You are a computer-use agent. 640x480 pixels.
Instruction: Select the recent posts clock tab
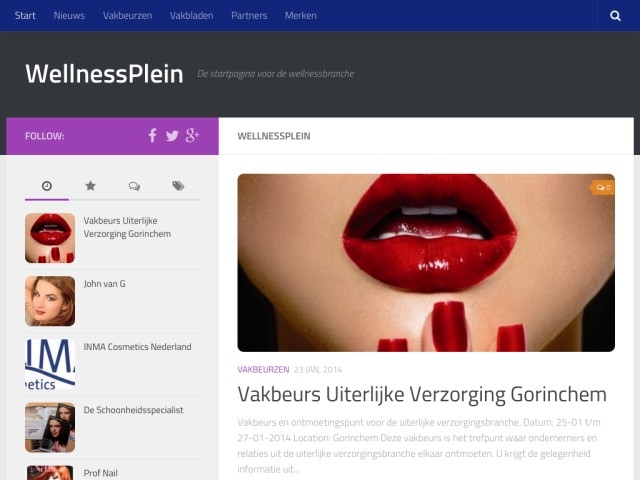[x=47, y=186]
